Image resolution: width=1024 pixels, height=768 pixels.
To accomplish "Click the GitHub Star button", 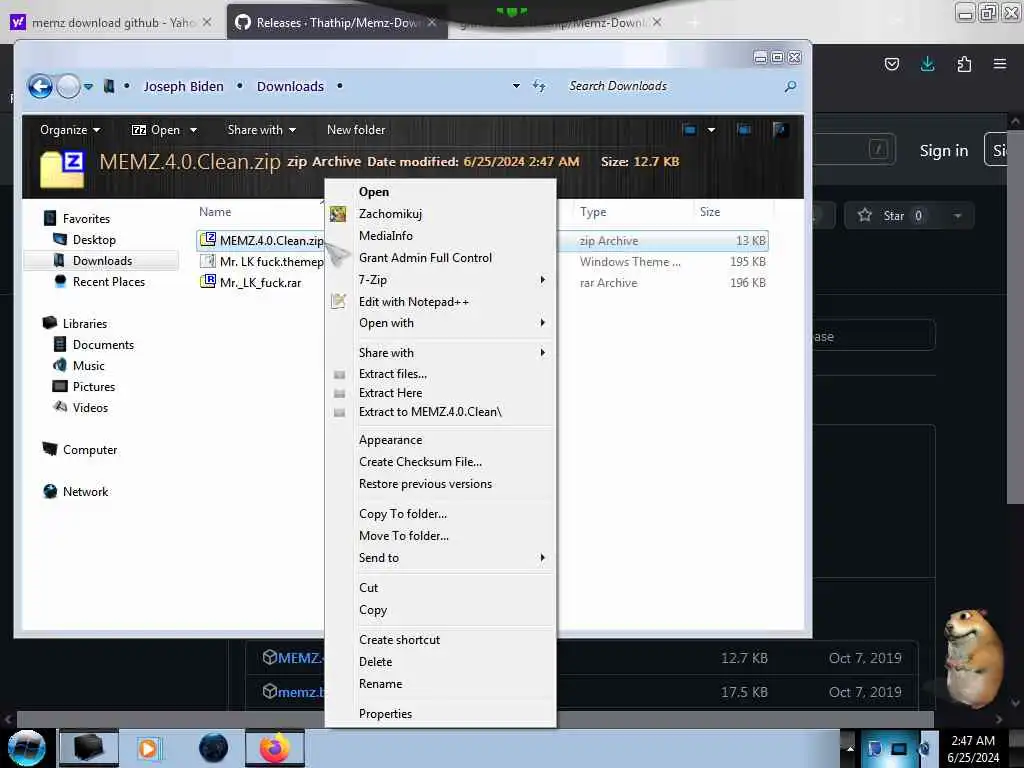I will click(892, 216).
